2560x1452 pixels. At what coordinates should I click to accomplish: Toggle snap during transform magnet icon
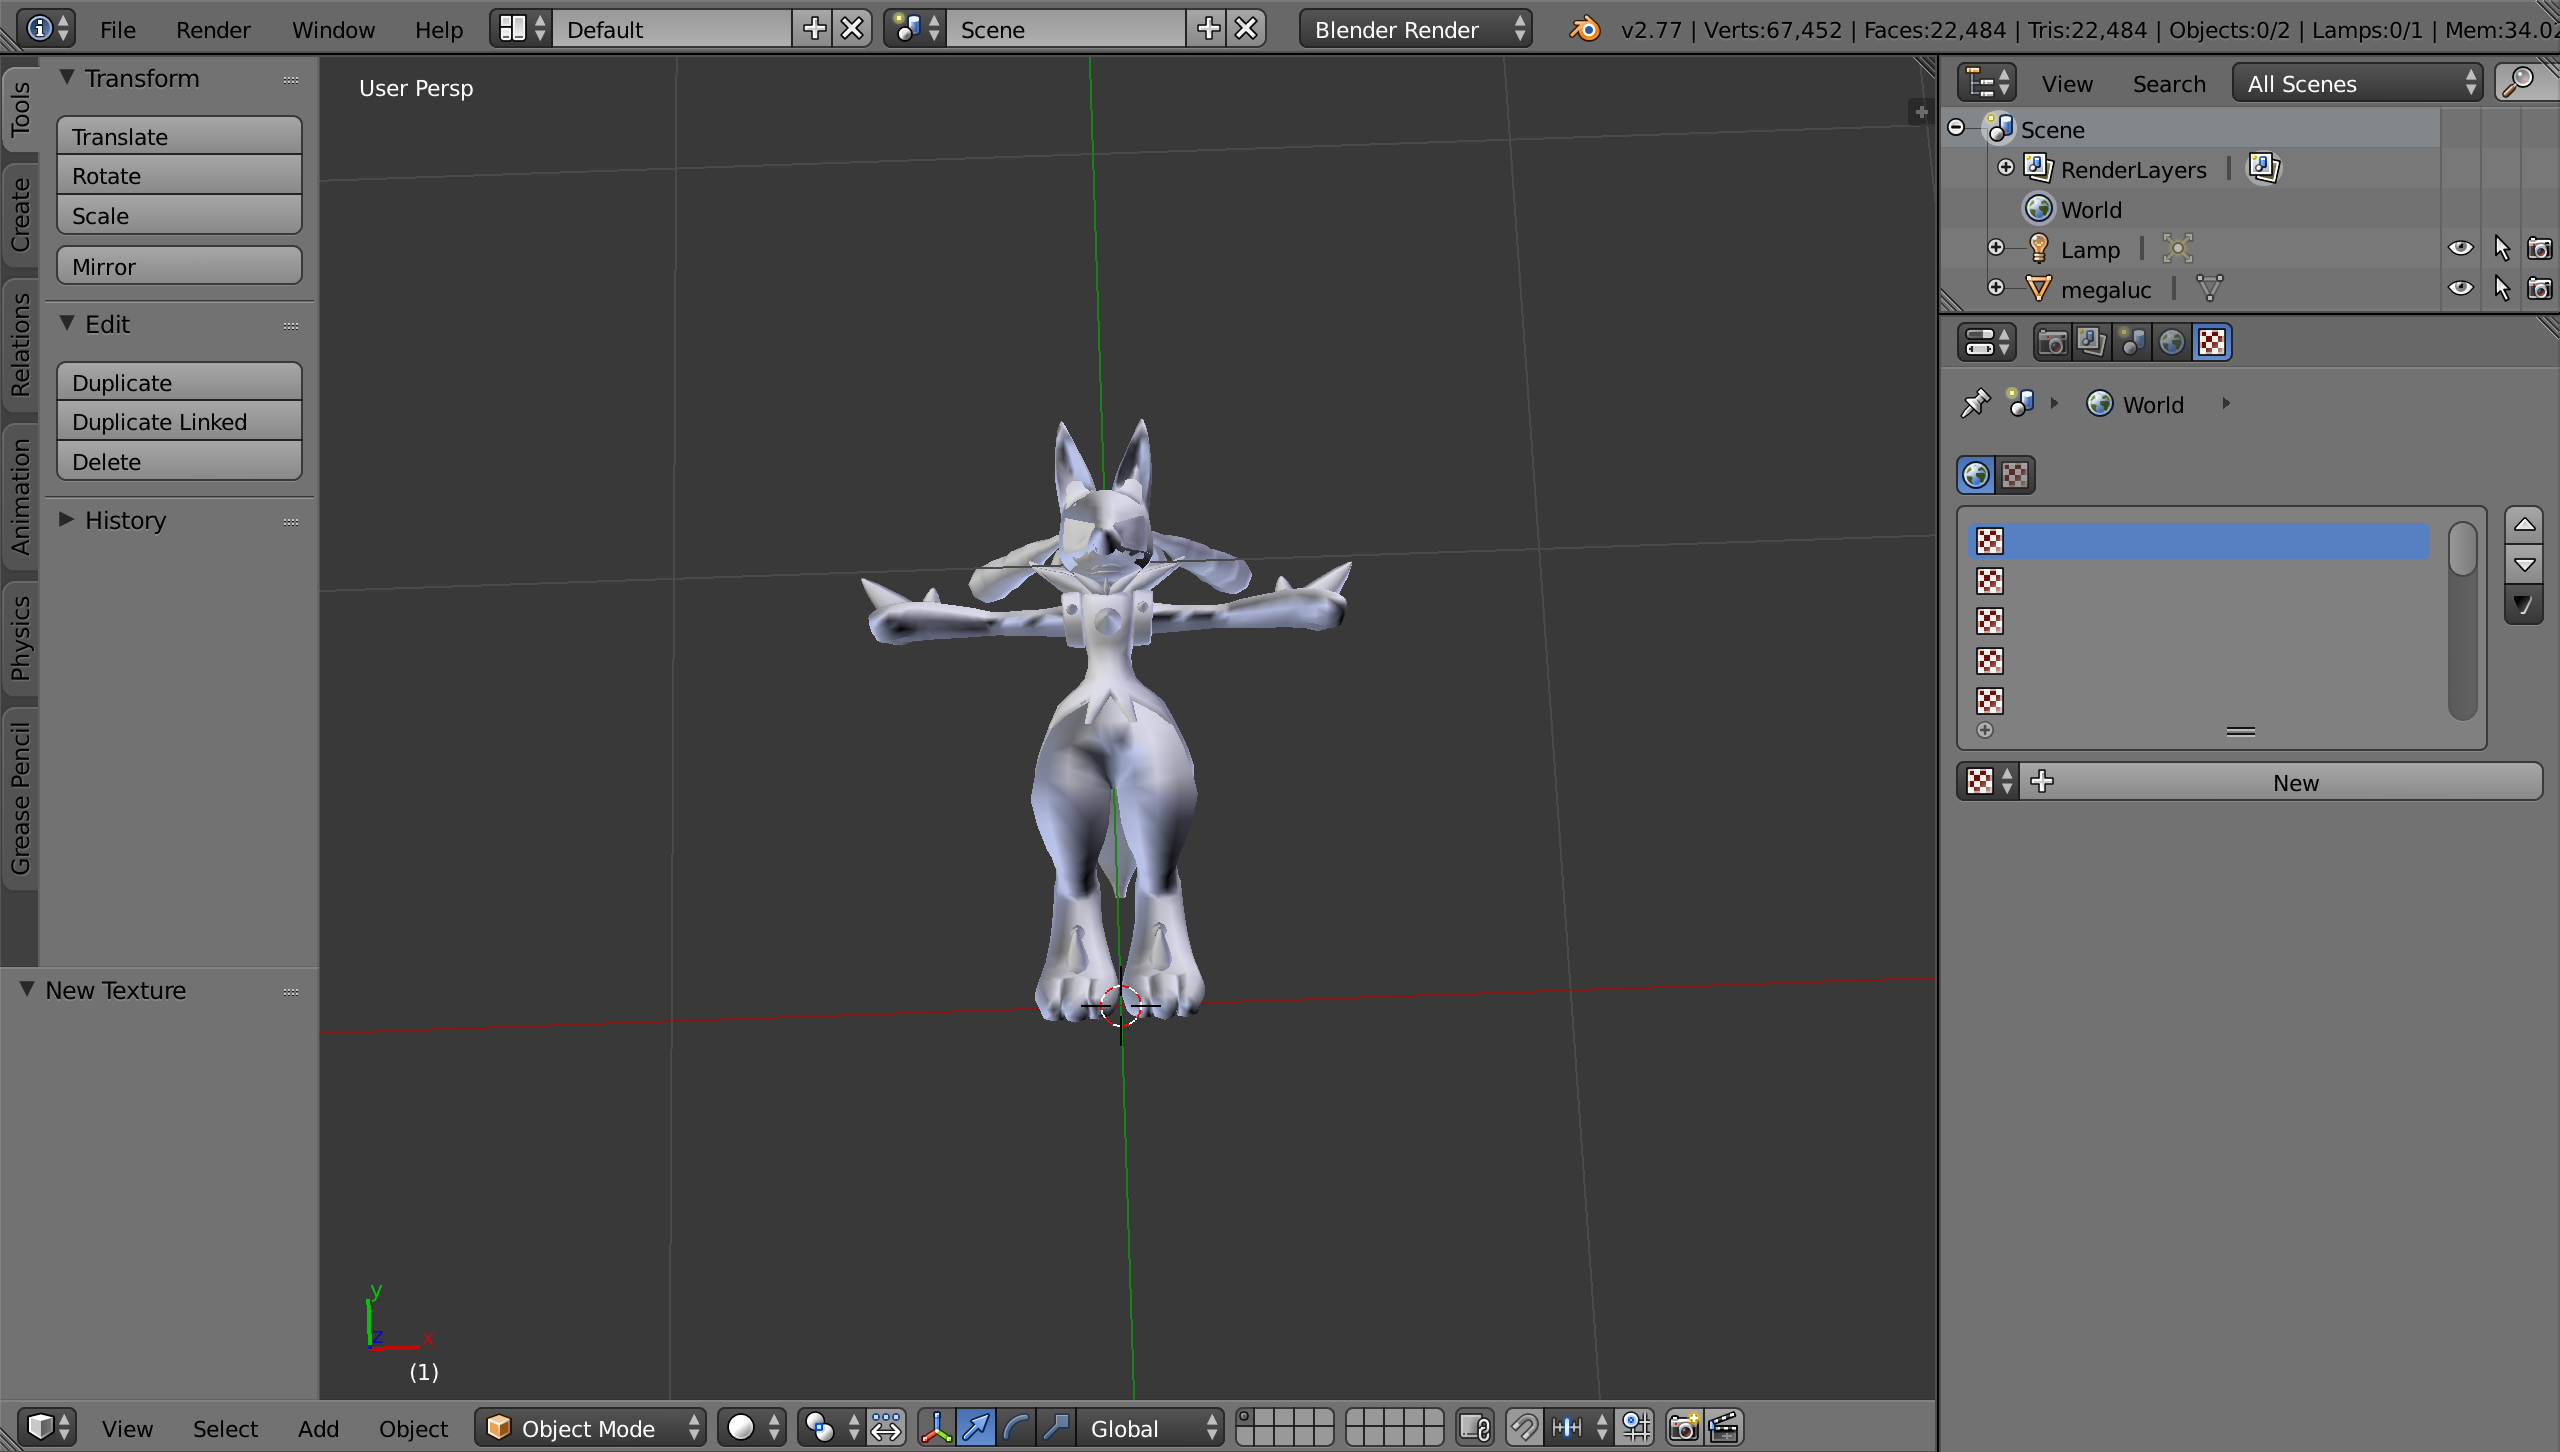[x=1523, y=1427]
